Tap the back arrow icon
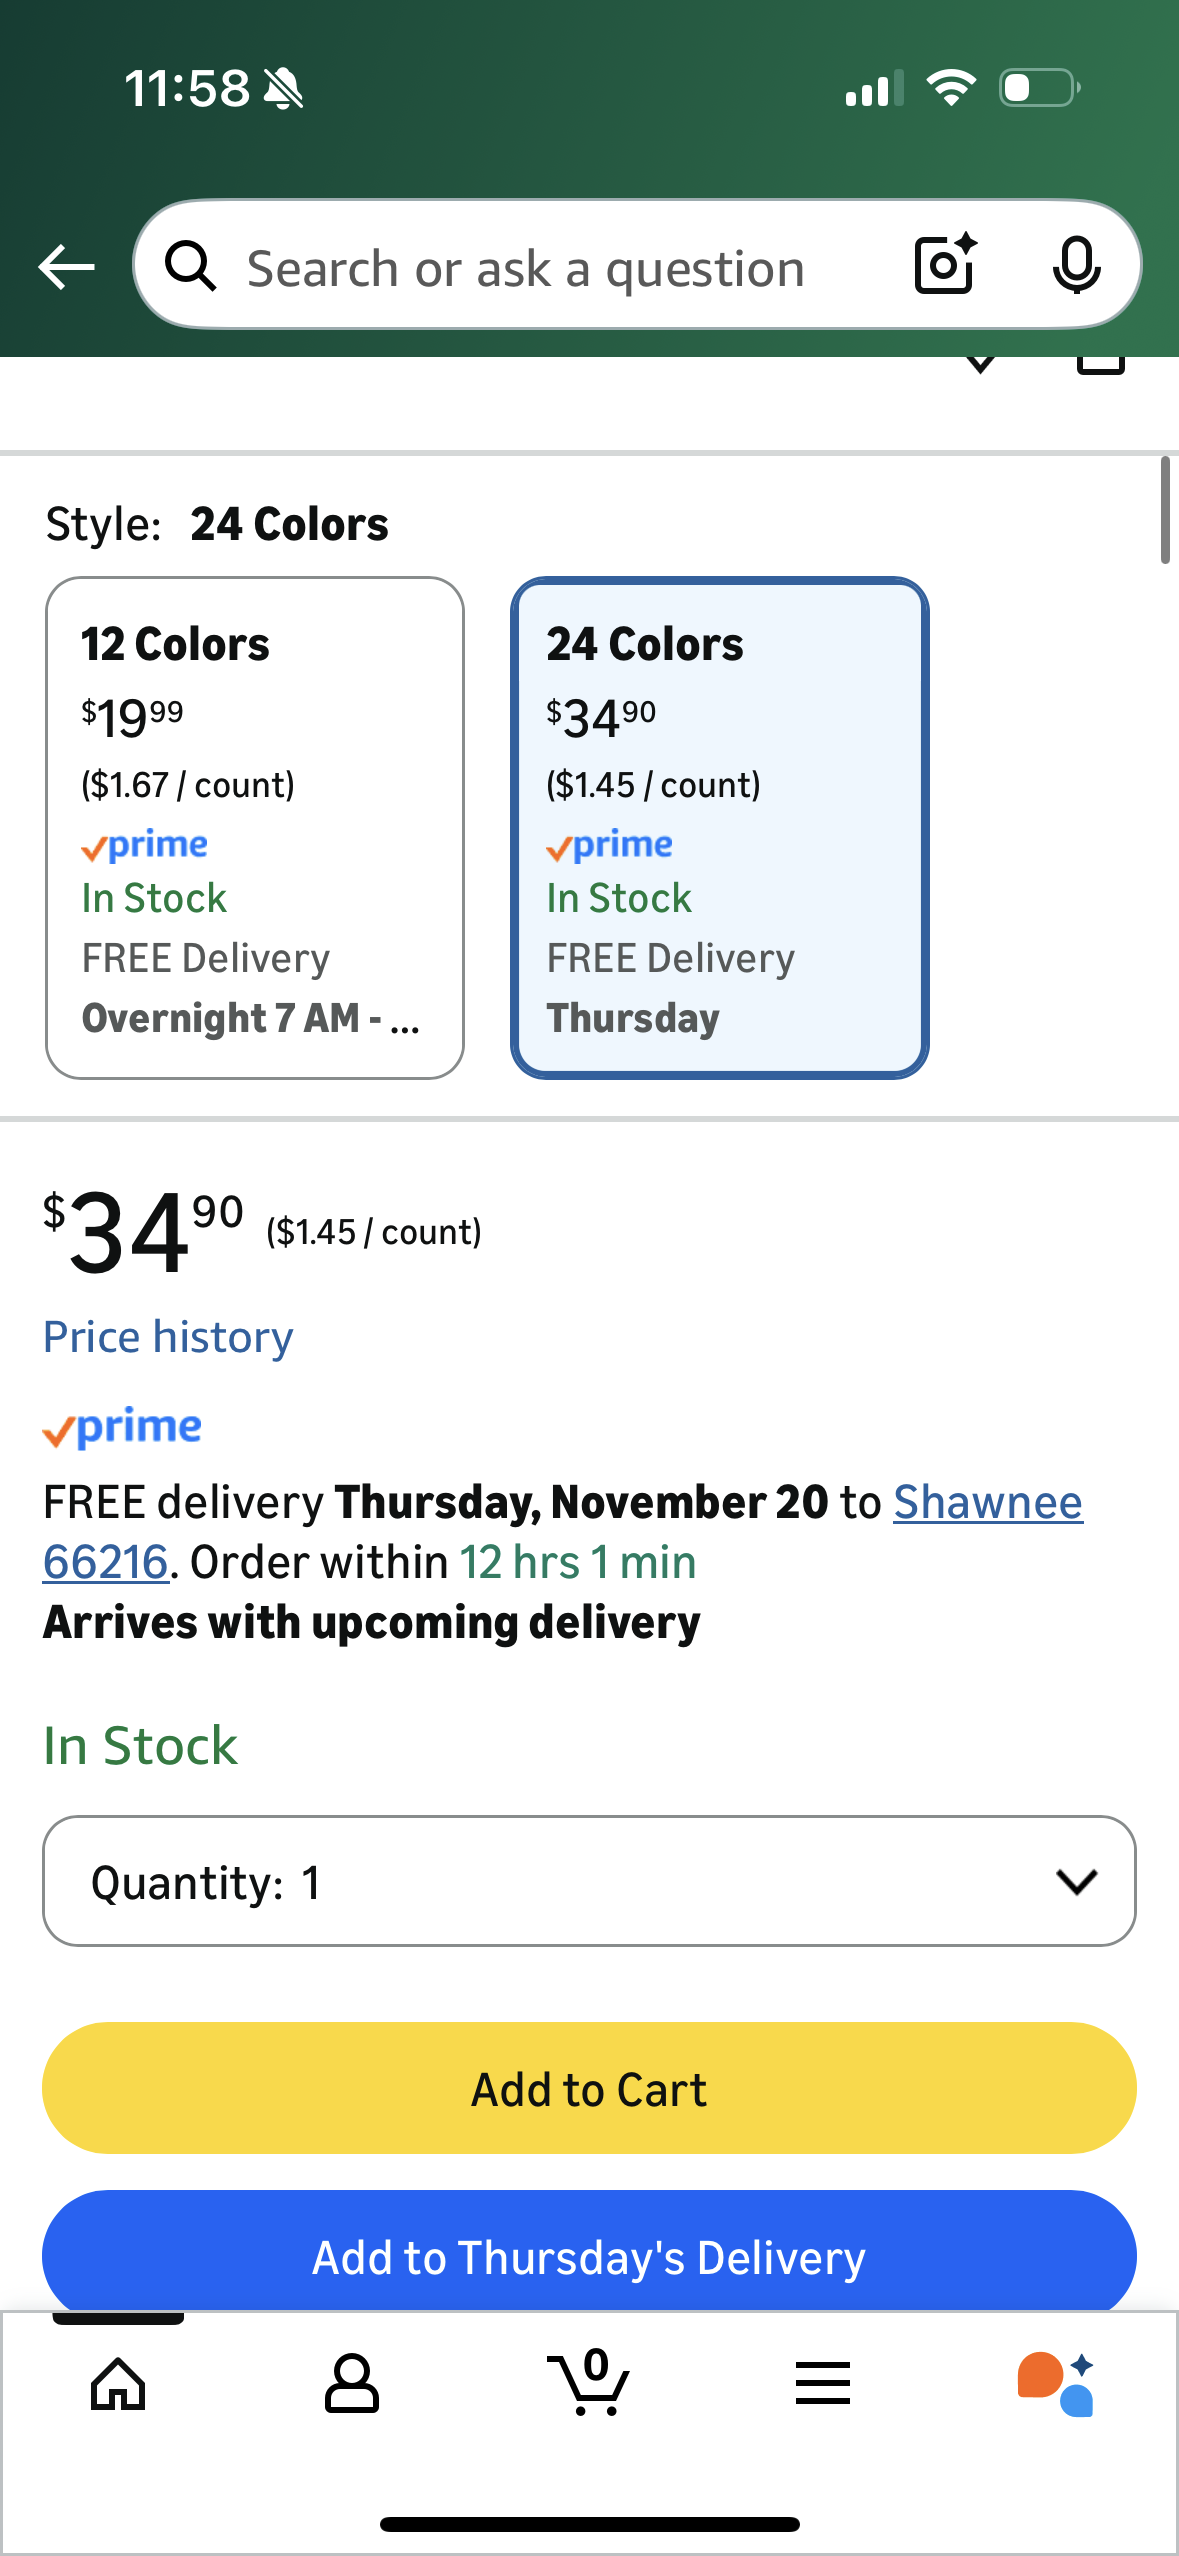The height and width of the screenshot is (2556, 1179). point(66,267)
